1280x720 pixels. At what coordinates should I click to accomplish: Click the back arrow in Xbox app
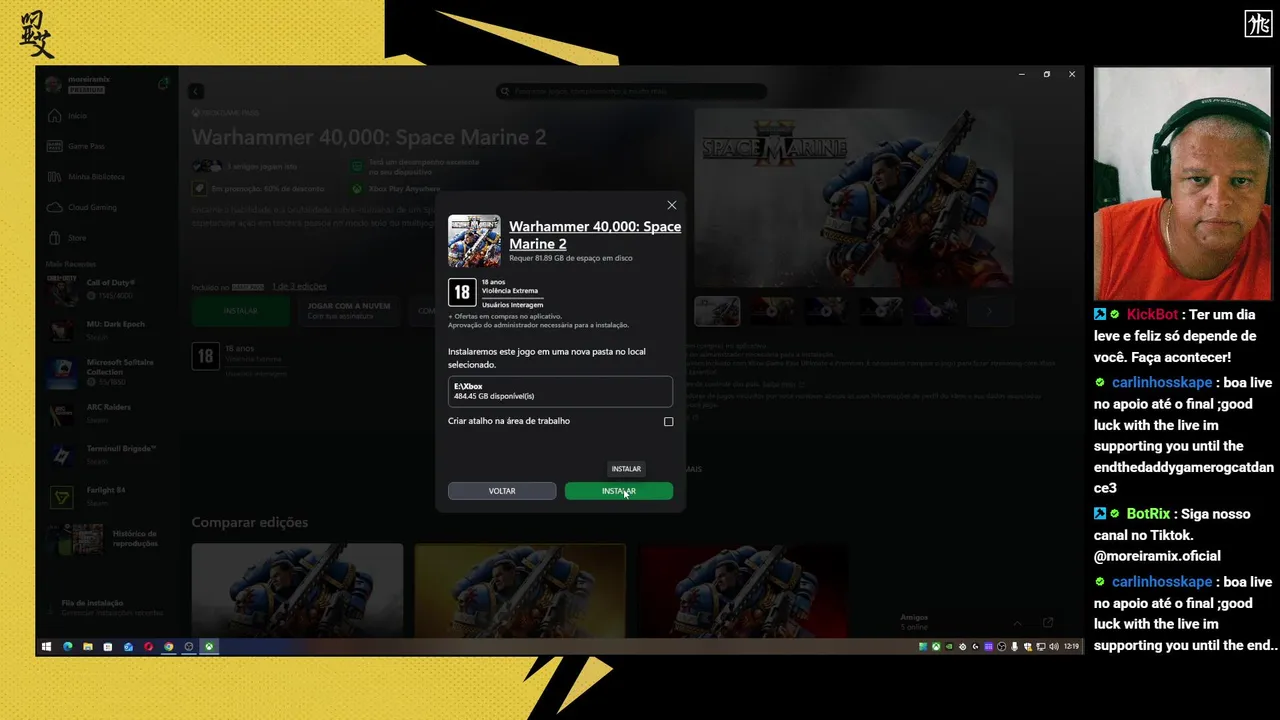pyautogui.click(x=196, y=91)
